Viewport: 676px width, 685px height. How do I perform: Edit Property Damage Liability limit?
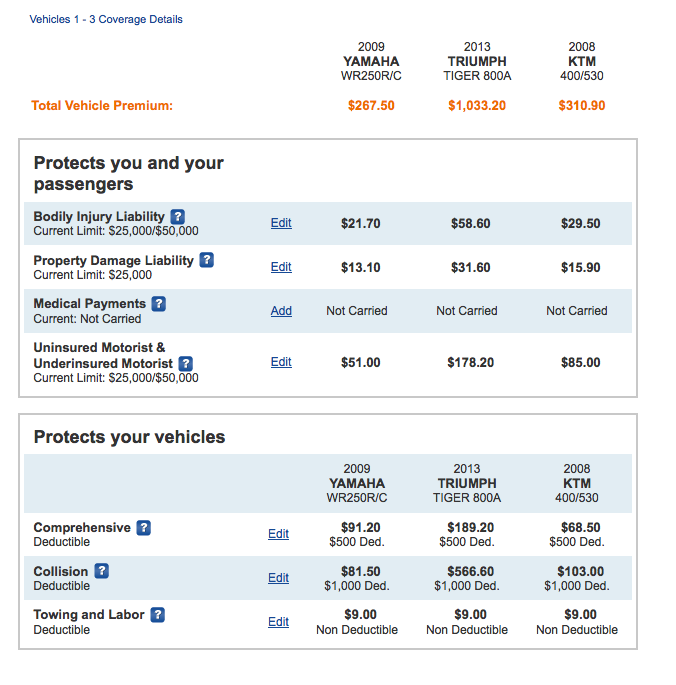[x=281, y=267]
